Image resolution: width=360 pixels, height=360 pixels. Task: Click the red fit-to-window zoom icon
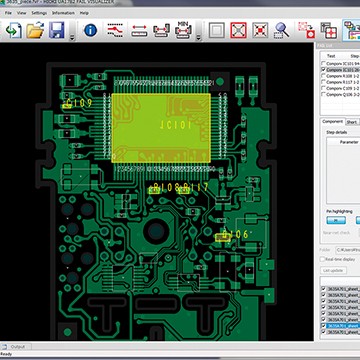[238, 30]
